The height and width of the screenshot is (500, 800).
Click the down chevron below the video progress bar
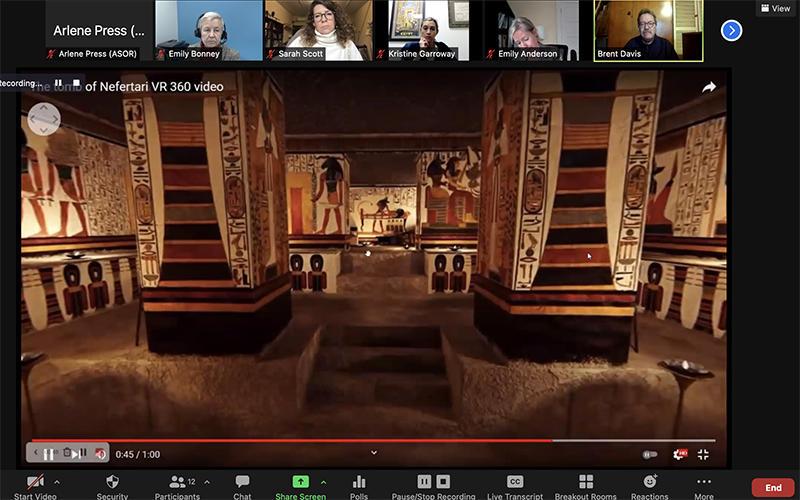(374, 453)
